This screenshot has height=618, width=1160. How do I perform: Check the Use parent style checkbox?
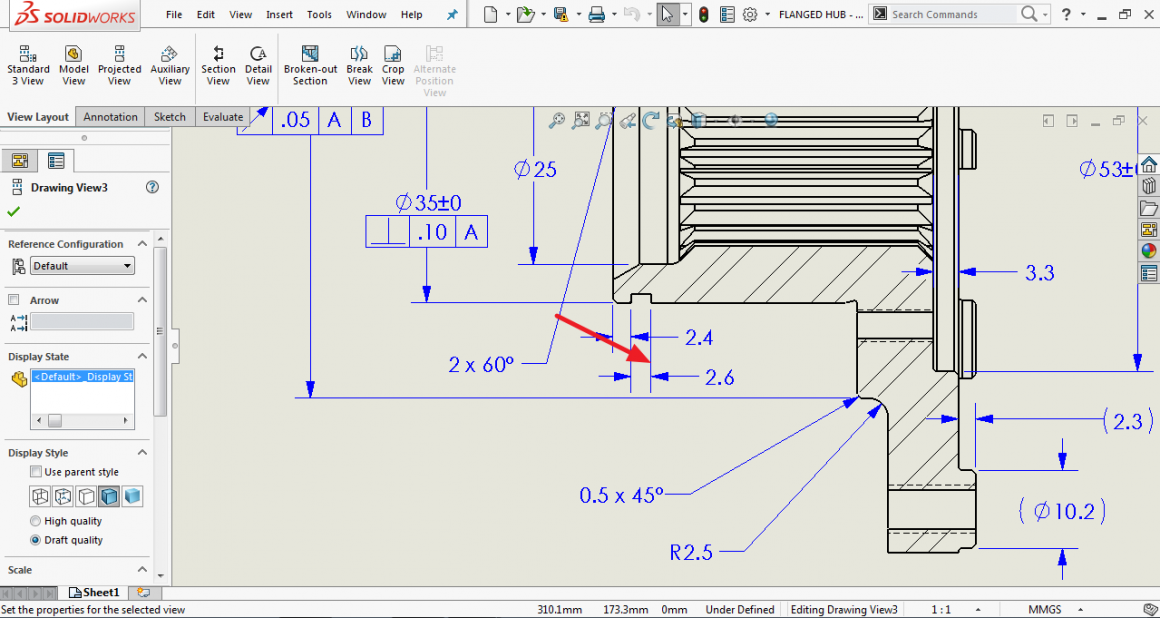[x=34, y=471]
